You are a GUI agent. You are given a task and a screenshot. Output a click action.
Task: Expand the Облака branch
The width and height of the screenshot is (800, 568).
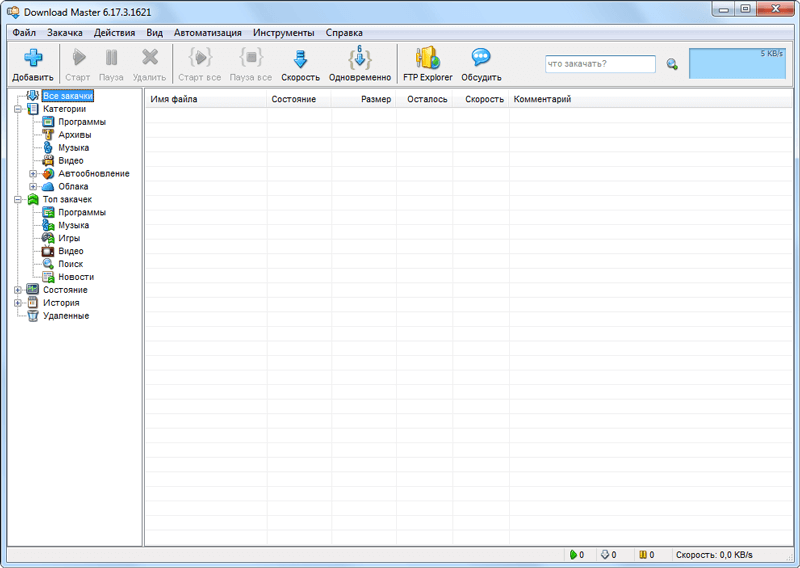[x=33, y=186]
